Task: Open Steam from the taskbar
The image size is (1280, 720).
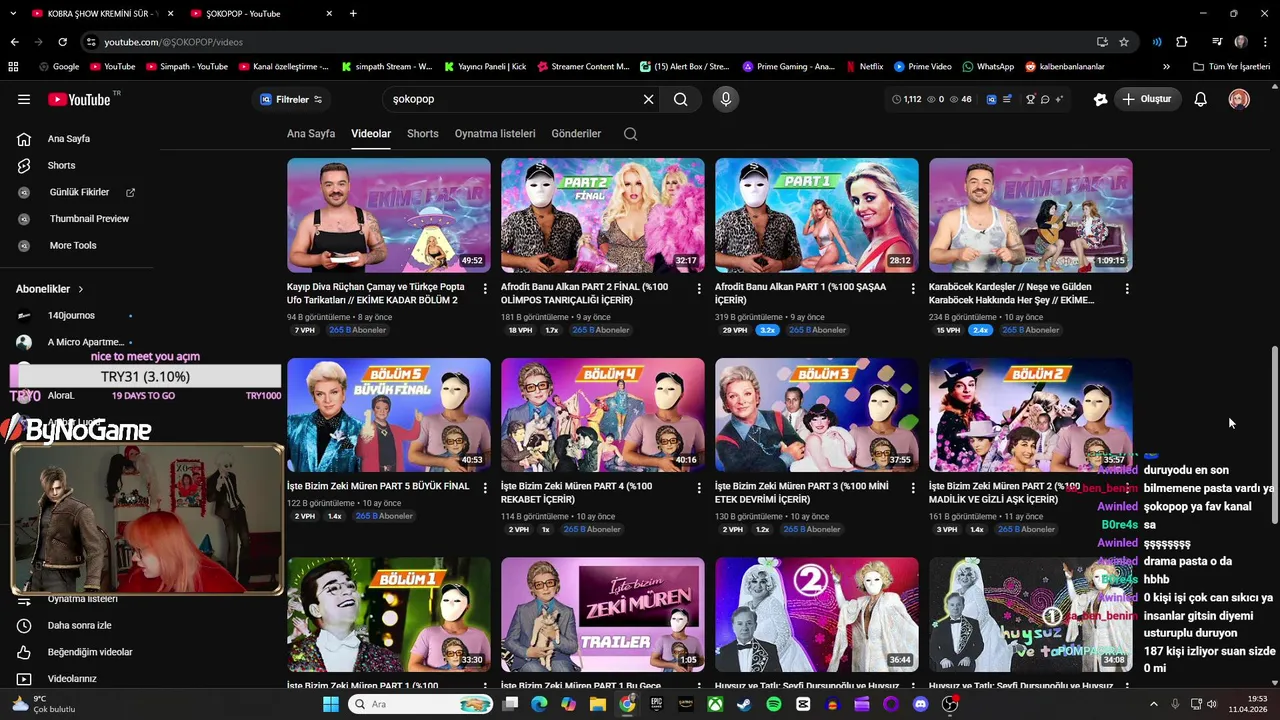Action: pos(744,704)
